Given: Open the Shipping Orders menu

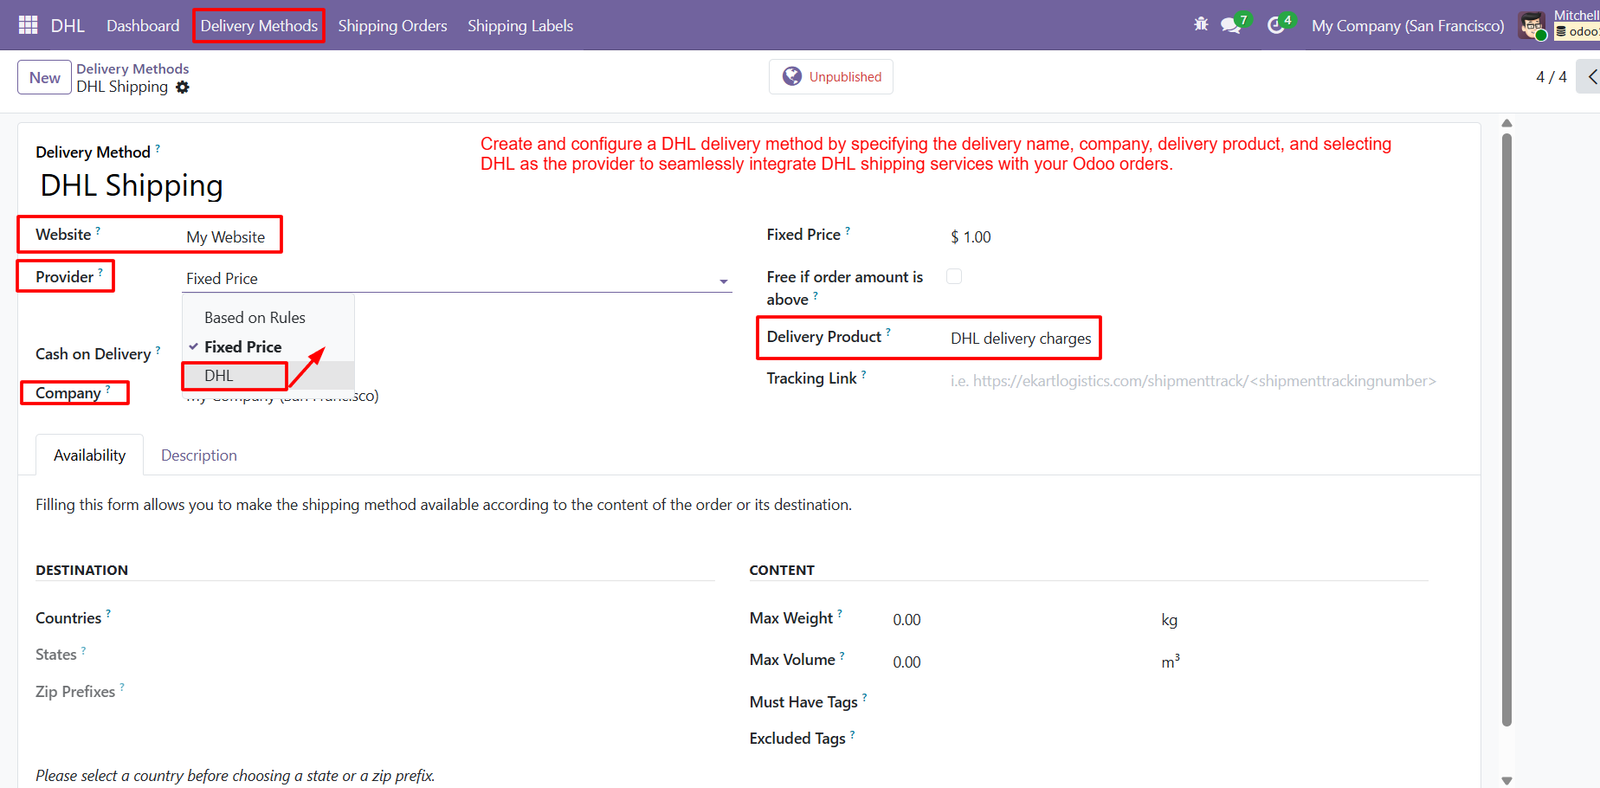Looking at the screenshot, I should [392, 26].
